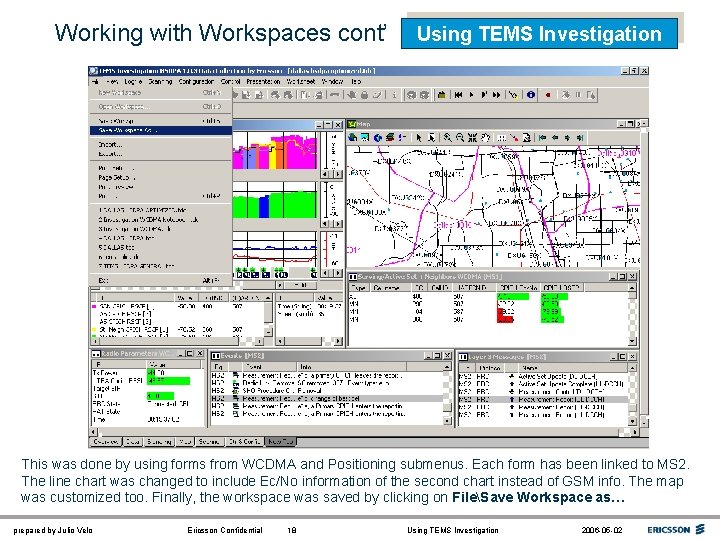This screenshot has height=540, width=720.
Task: Open the Worksheet menu
Action: (301, 81)
